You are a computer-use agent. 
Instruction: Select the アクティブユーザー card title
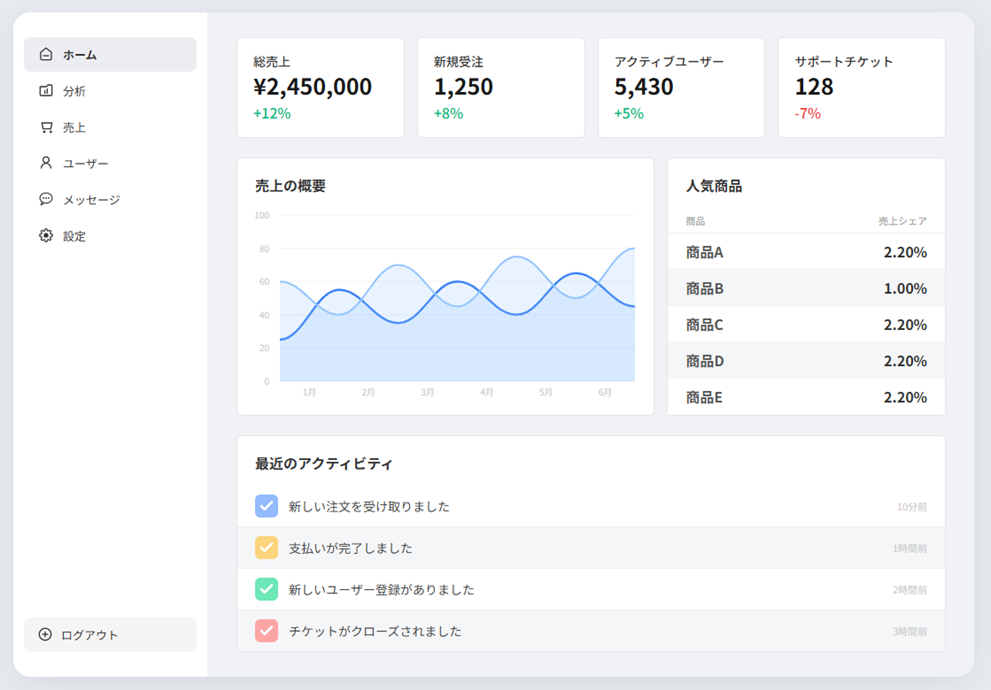click(x=669, y=62)
